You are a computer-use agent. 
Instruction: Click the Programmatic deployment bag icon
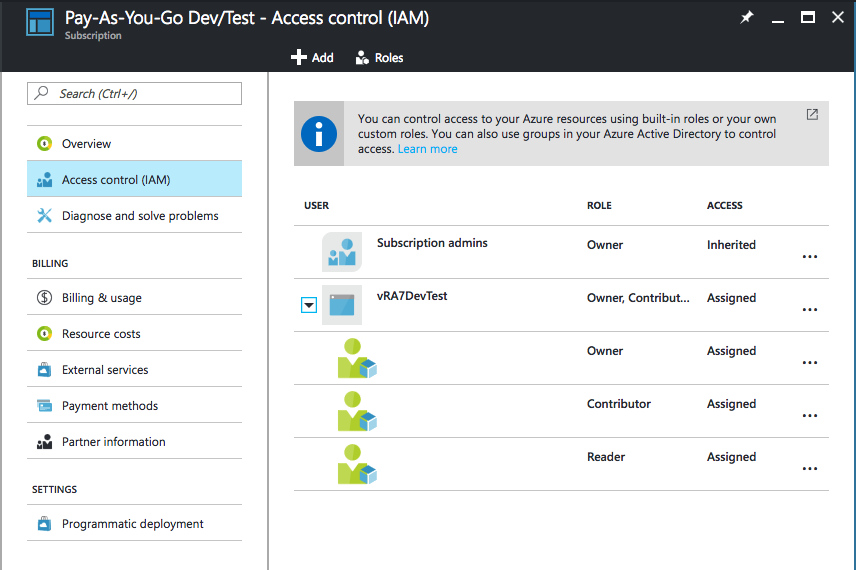(x=44, y=524)
